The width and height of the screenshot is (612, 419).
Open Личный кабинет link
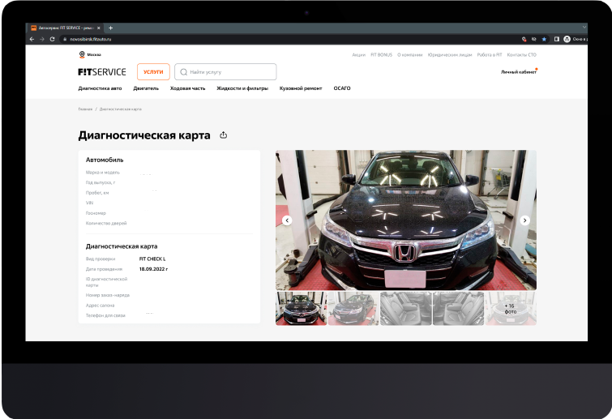[519, 72]
